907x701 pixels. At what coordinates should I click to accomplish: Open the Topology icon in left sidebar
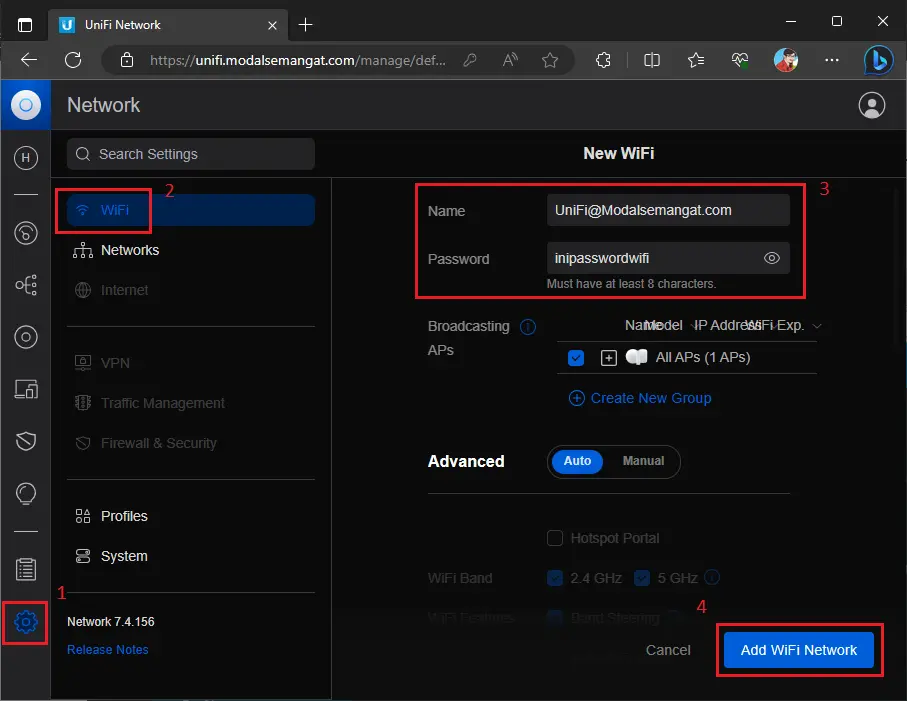click(x=25, y=233)
